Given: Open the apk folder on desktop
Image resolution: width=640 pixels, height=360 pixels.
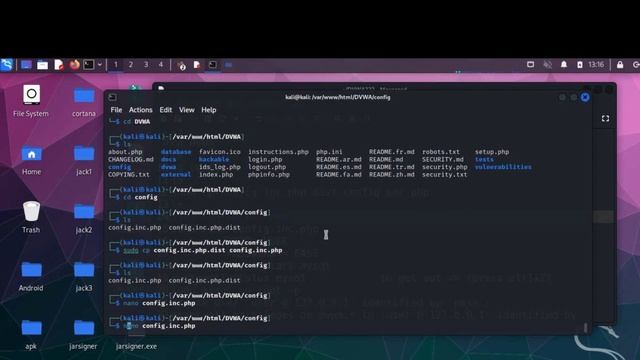Looking at the screenshot, I should (31, 335).
